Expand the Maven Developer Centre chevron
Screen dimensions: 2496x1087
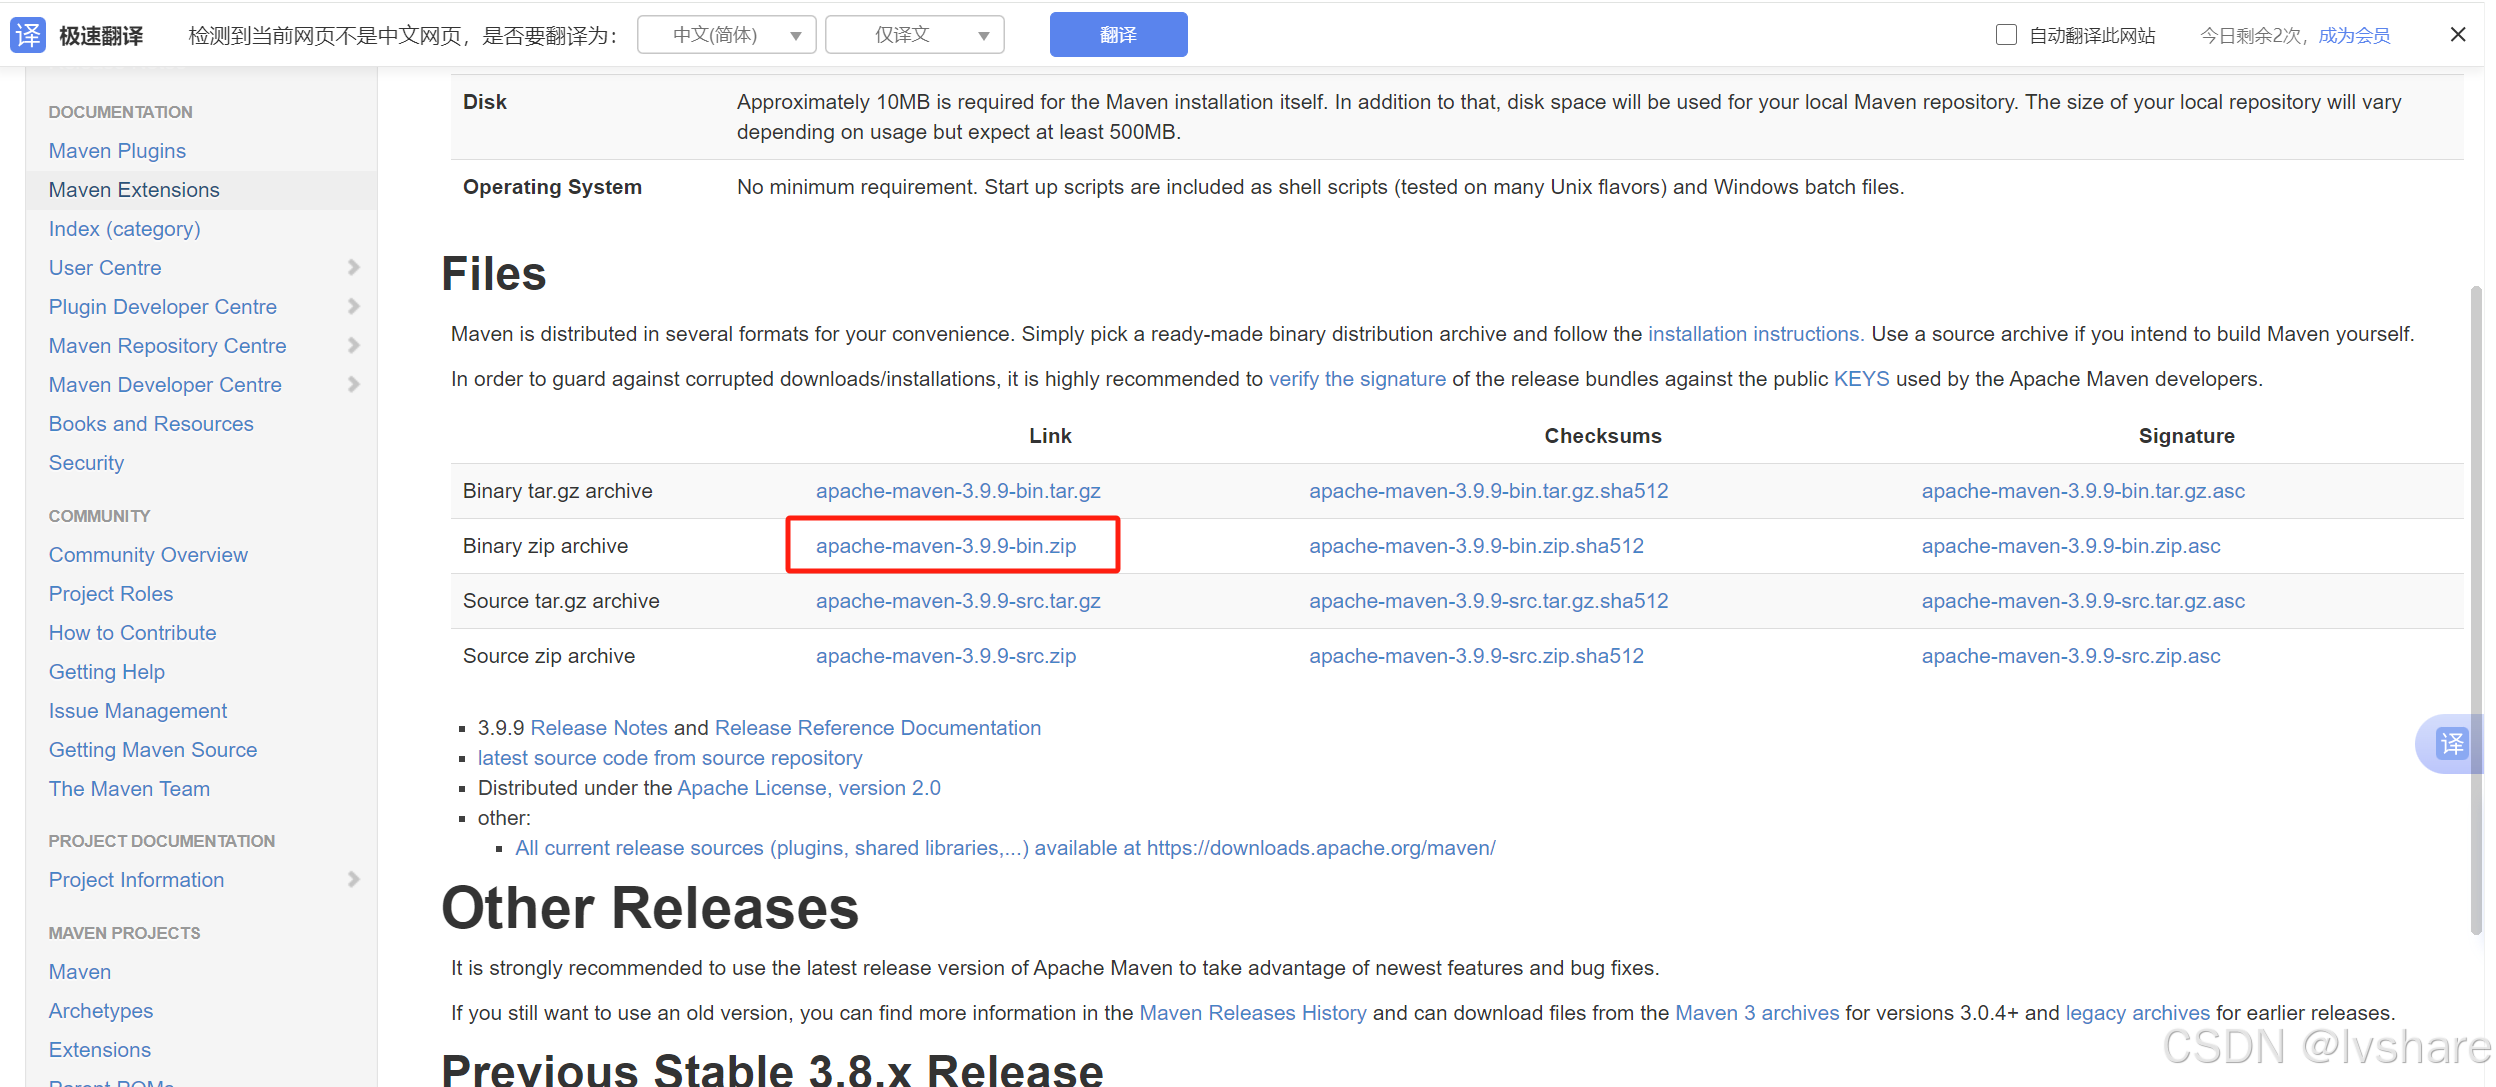[353, 385]
